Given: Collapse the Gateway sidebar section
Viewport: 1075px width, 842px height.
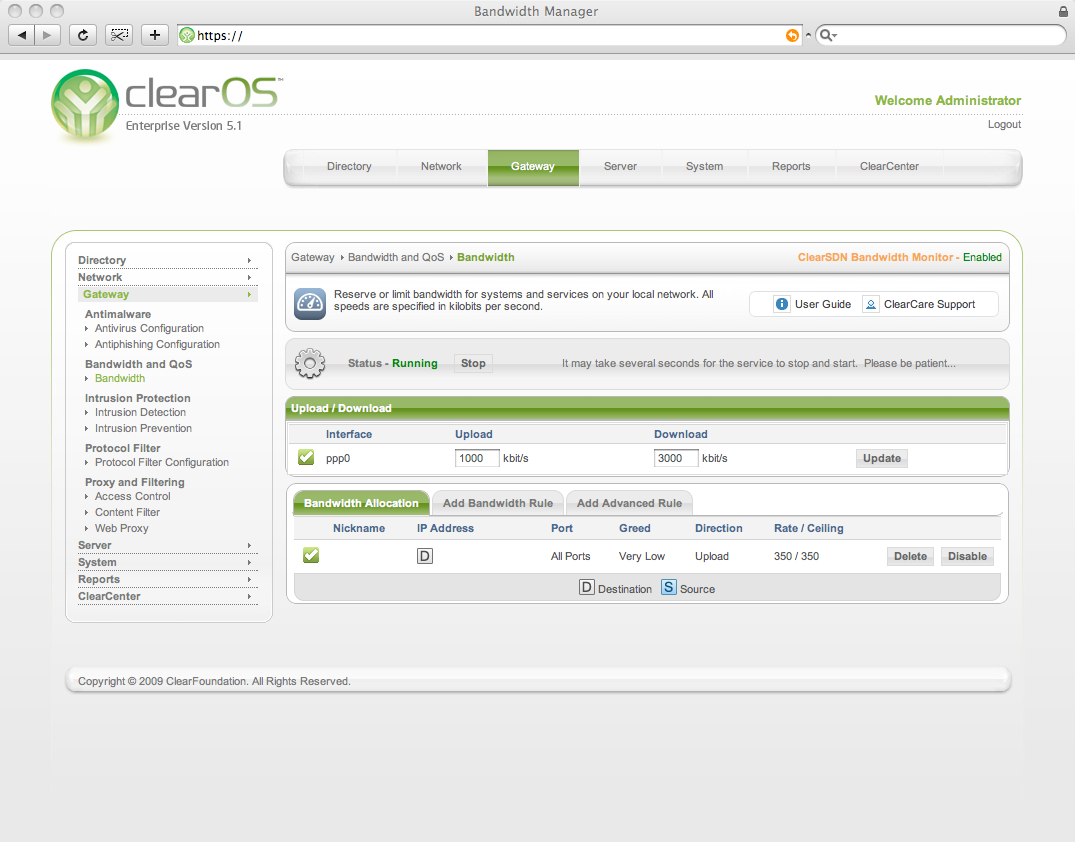Looking at the screenshot, I should click(167, 294).
